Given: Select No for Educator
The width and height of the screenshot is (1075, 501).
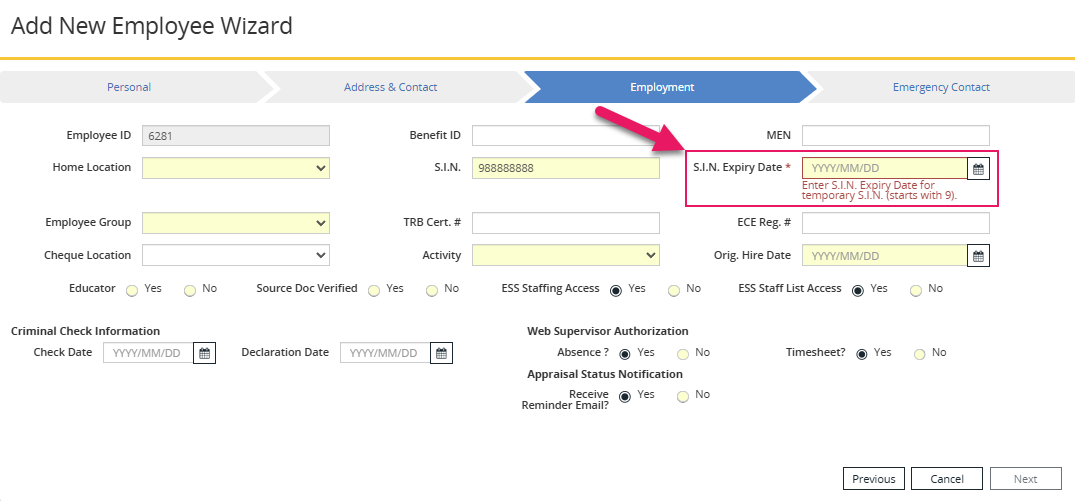Looking at the screenshot, I should pos(190,291).
